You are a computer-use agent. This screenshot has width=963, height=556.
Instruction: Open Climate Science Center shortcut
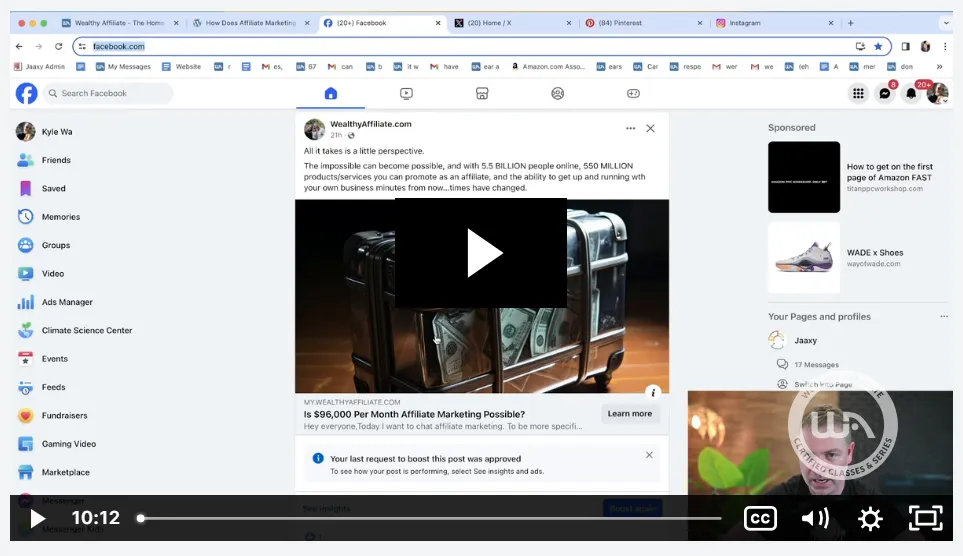(x=87, y=330)
